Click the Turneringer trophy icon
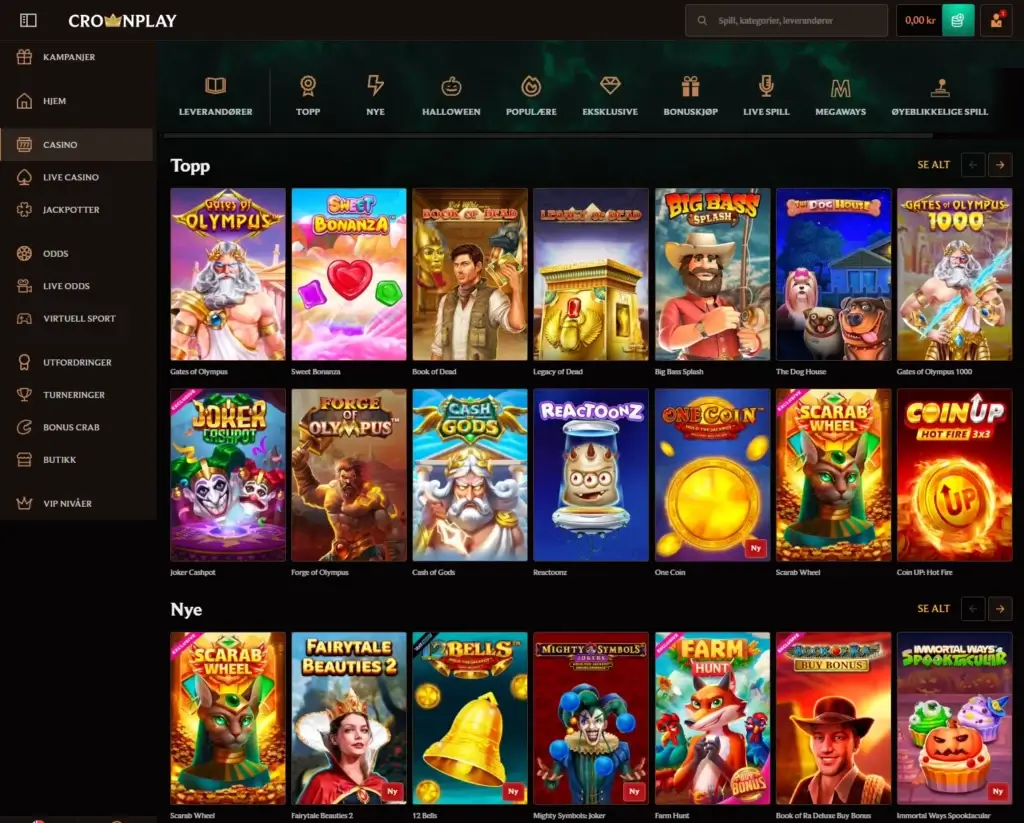1024x823 pixels. click(x=24, y=395)
